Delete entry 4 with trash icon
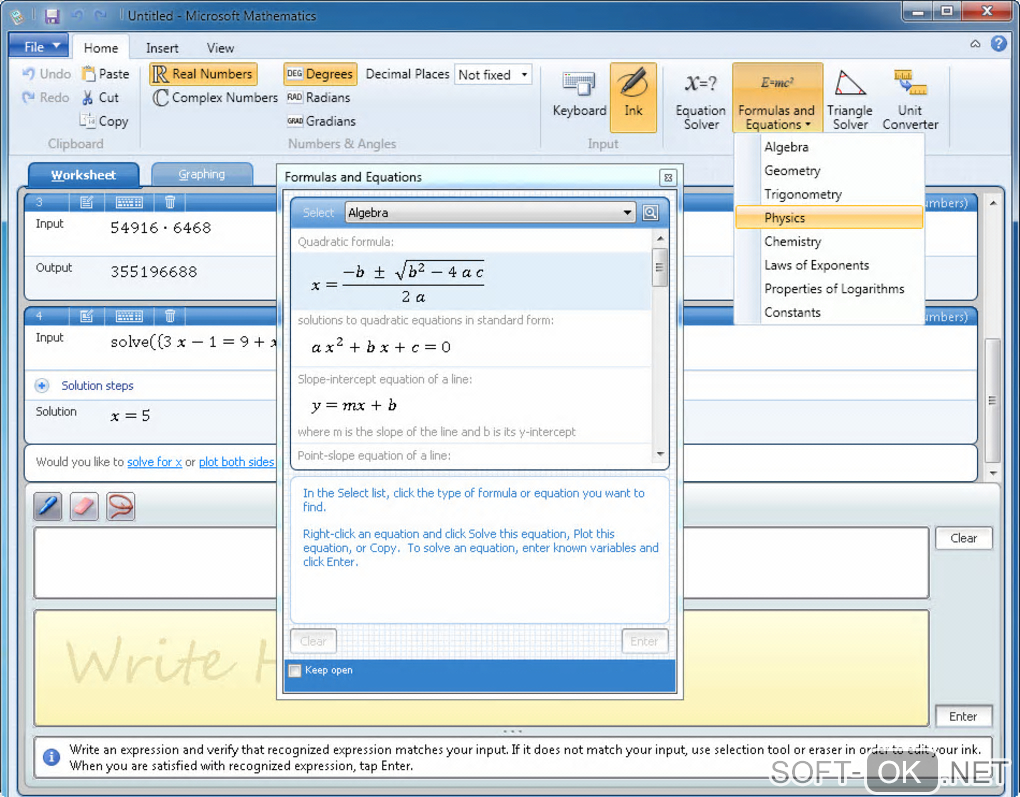 click(170, 316)
